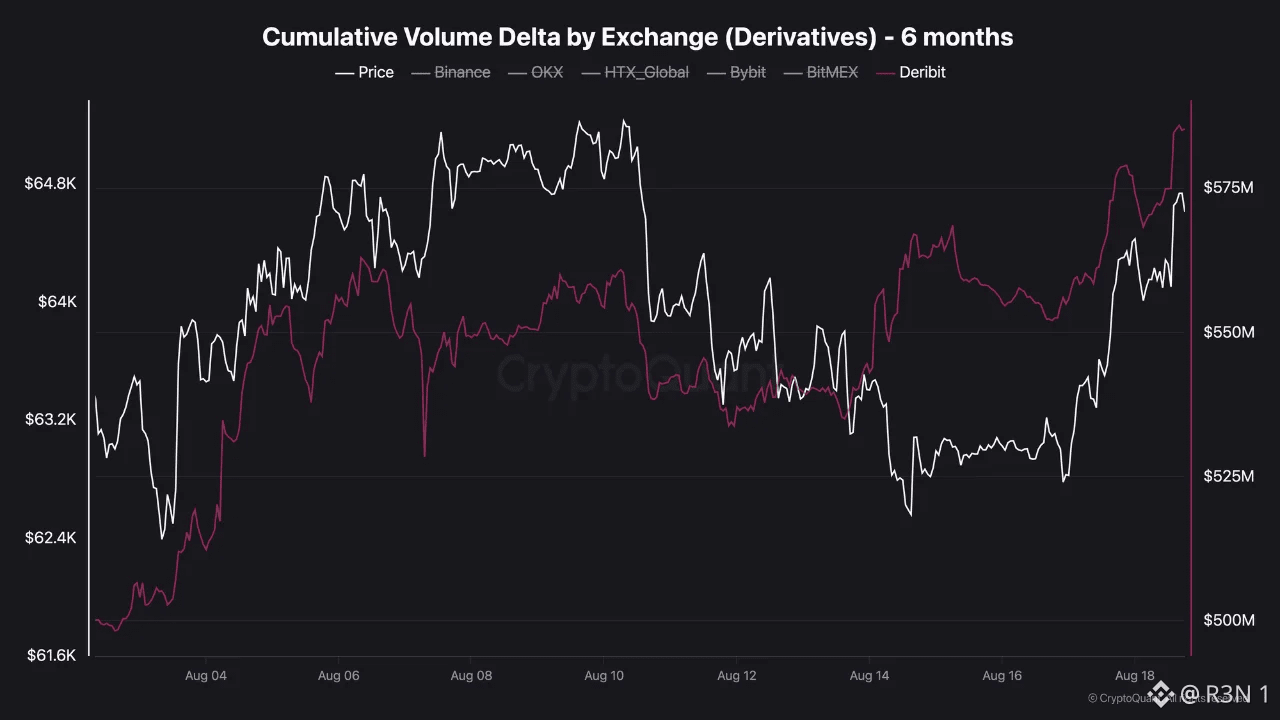Viewport: 1280px width, 720px height.
Task: Click the $575M volume axis label
Action: [x=1229, y=187]
